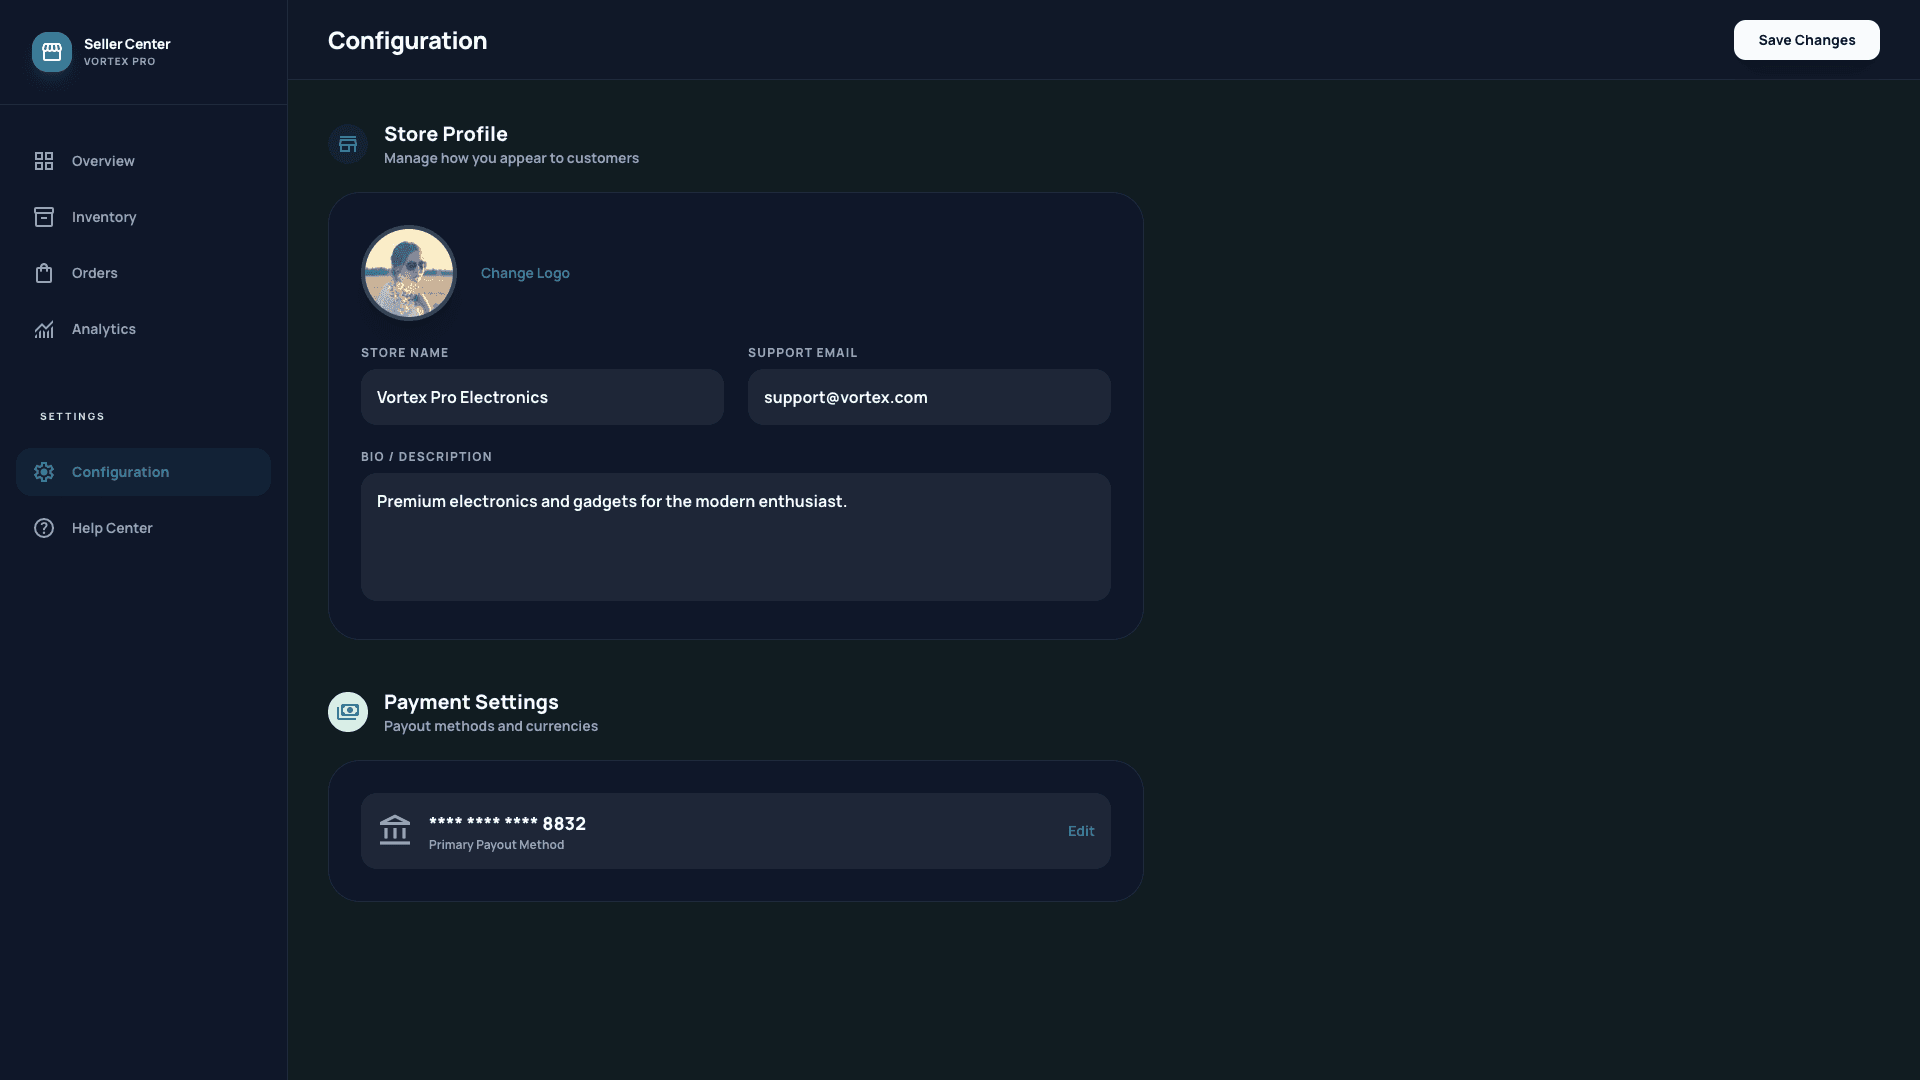Select the Analytics chart icon
Viewport: 1920px width, 1080px height.
pyautogui.click(x=44, y=329)
